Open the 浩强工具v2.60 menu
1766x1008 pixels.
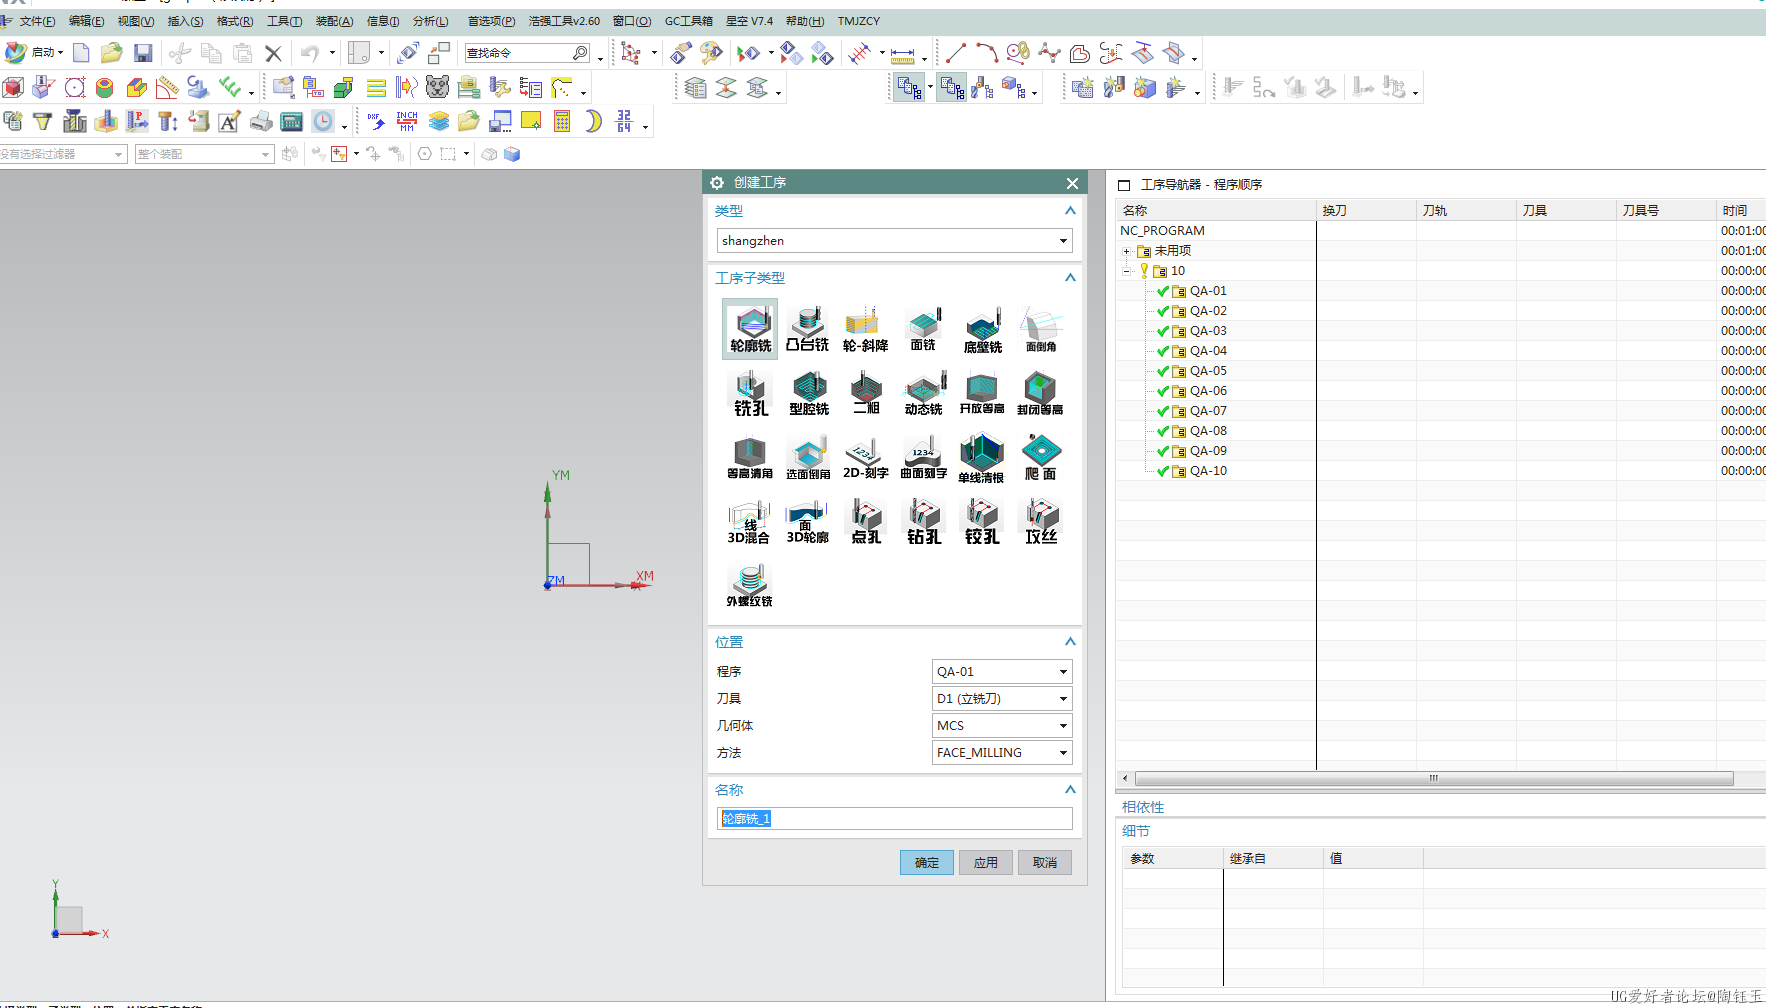point(564,21)
